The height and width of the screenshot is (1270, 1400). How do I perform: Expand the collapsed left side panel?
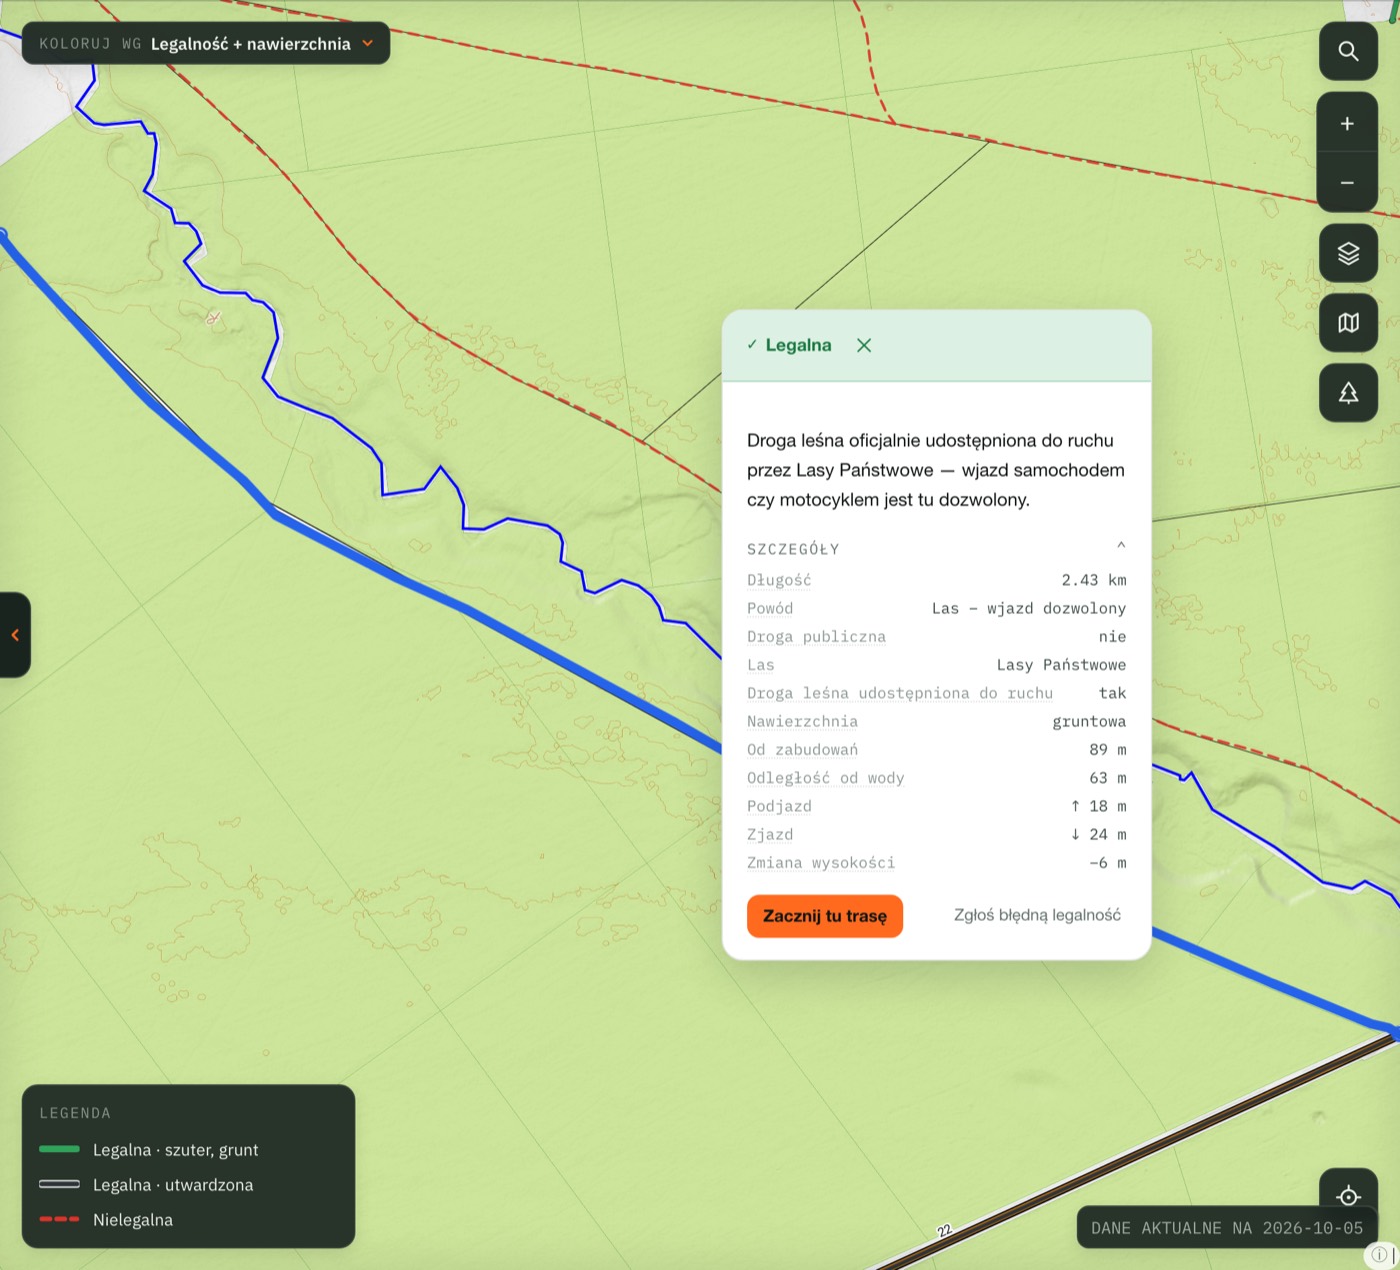pyautogui.click(x=15, y=635)
